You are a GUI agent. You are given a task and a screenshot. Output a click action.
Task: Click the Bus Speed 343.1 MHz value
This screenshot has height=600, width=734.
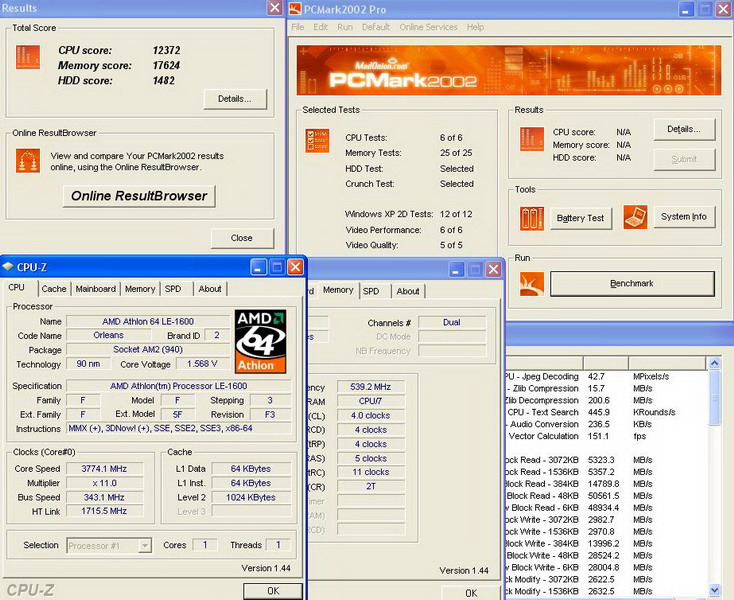pyautogui.click(x=104, y=497)
